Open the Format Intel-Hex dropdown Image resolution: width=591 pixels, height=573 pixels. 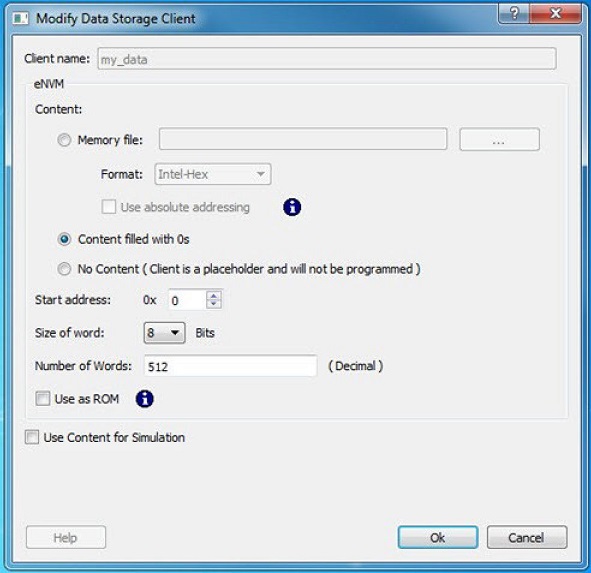[x=213, y=174]
